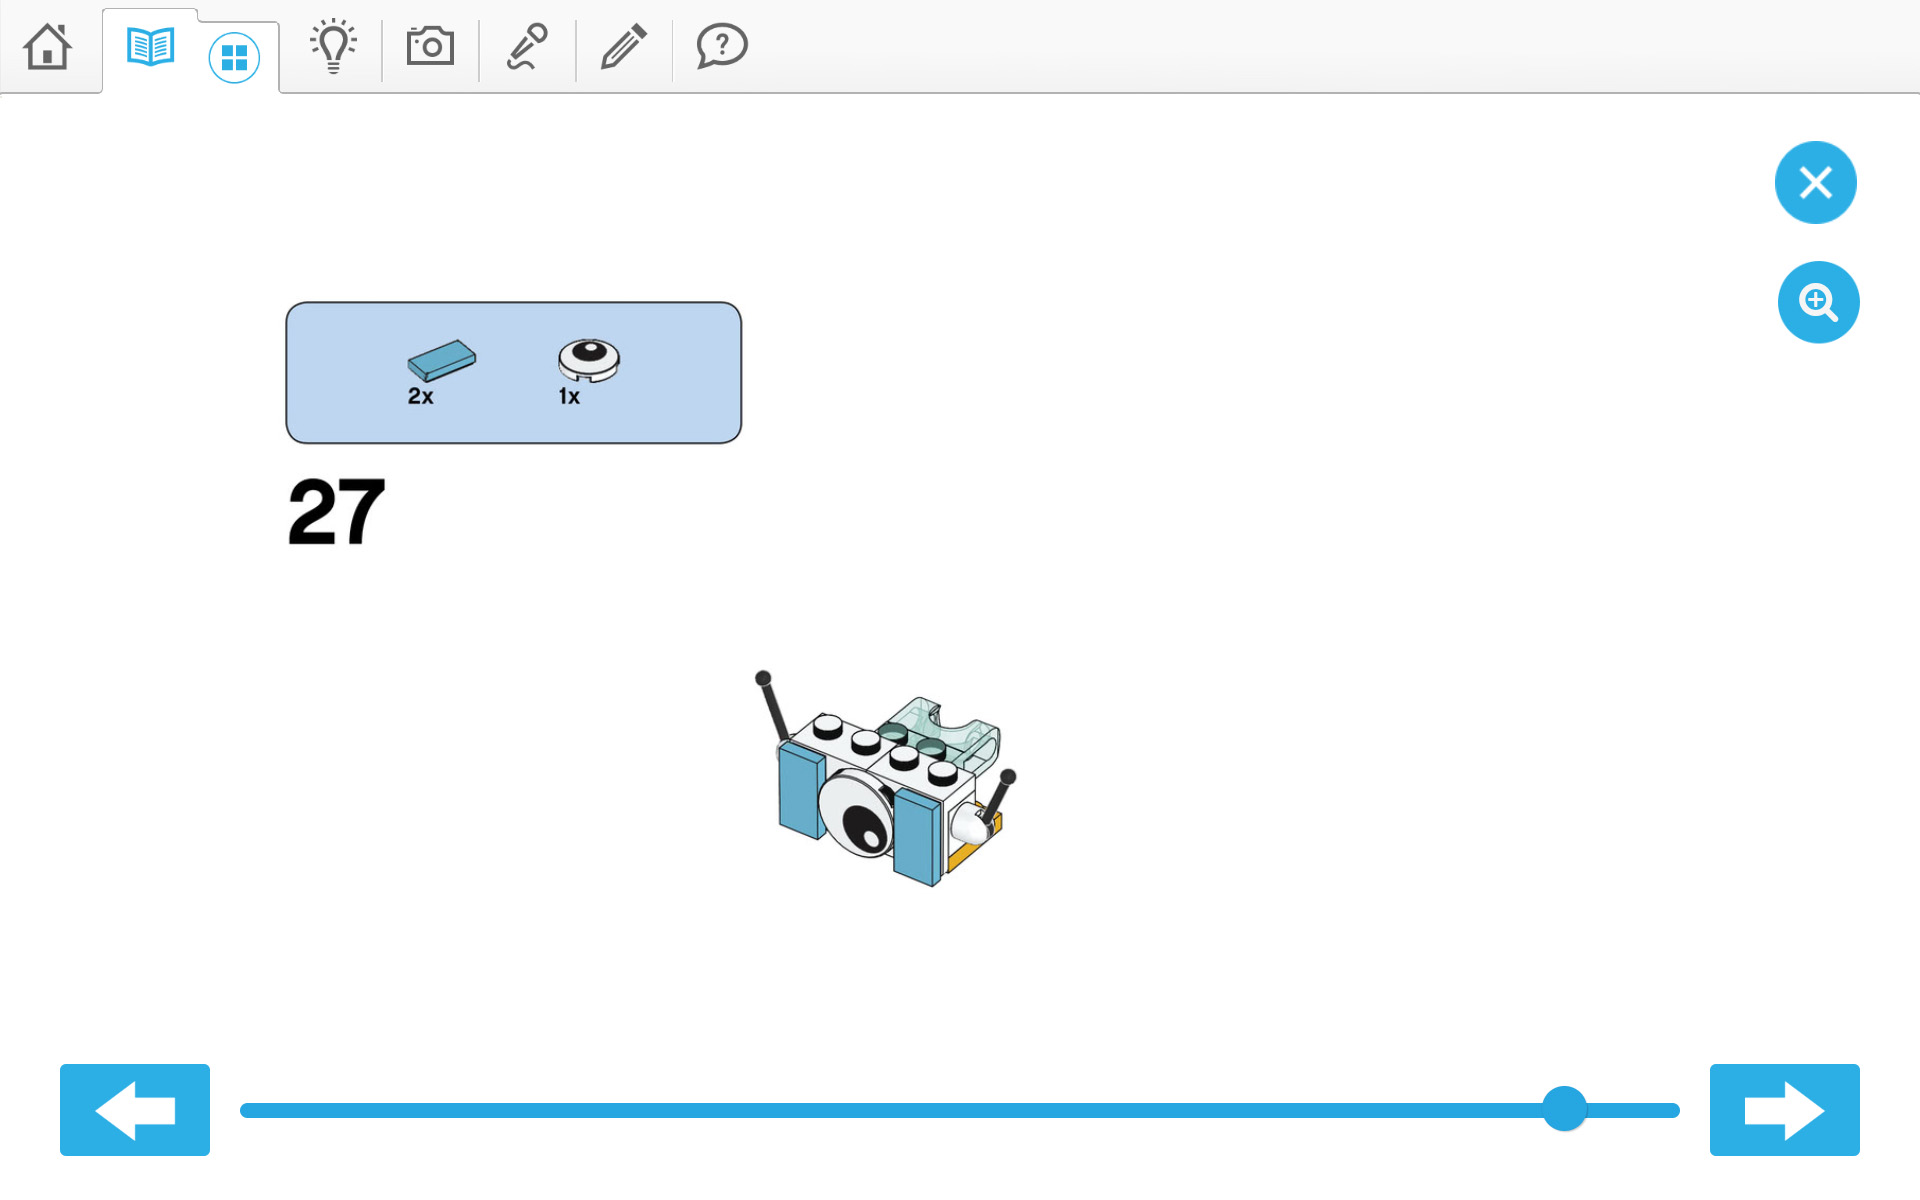Image resolution: width=1920 pixels, height=1200 pixels.
Task: Click the parts list box
Action: [513, 373]
